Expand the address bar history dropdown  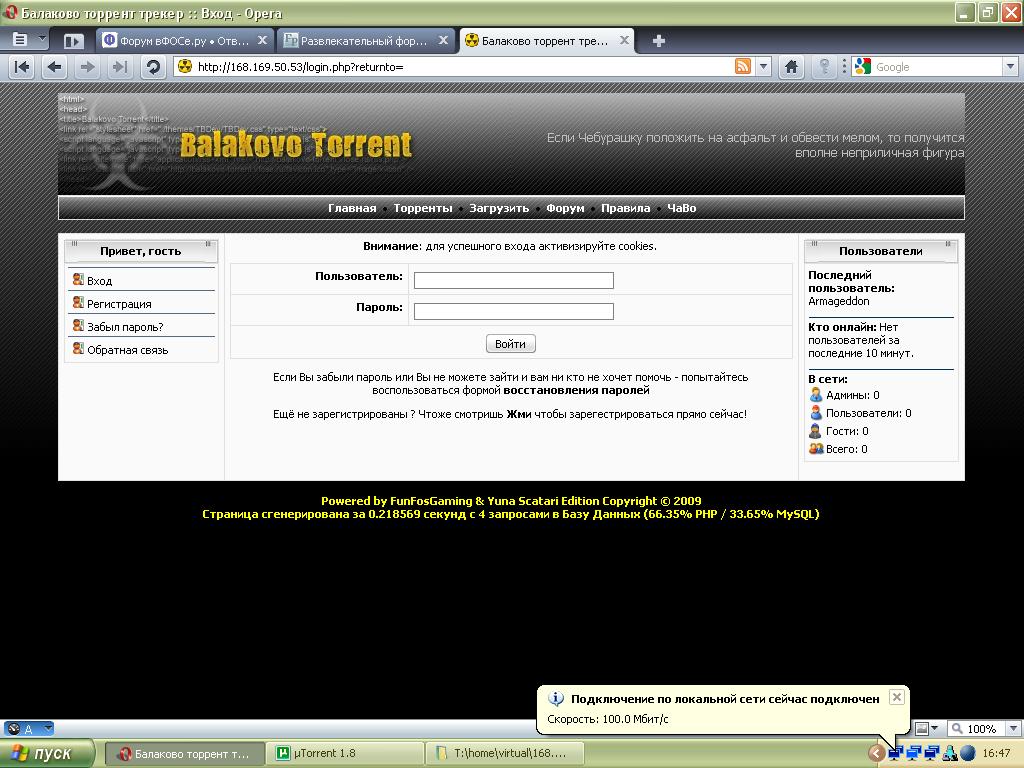[763, 67]
